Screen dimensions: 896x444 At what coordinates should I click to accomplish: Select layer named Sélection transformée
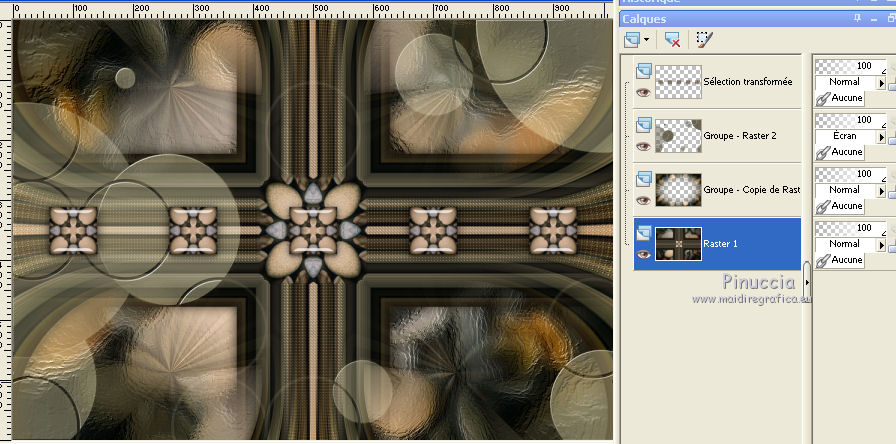tap(747, 82)
